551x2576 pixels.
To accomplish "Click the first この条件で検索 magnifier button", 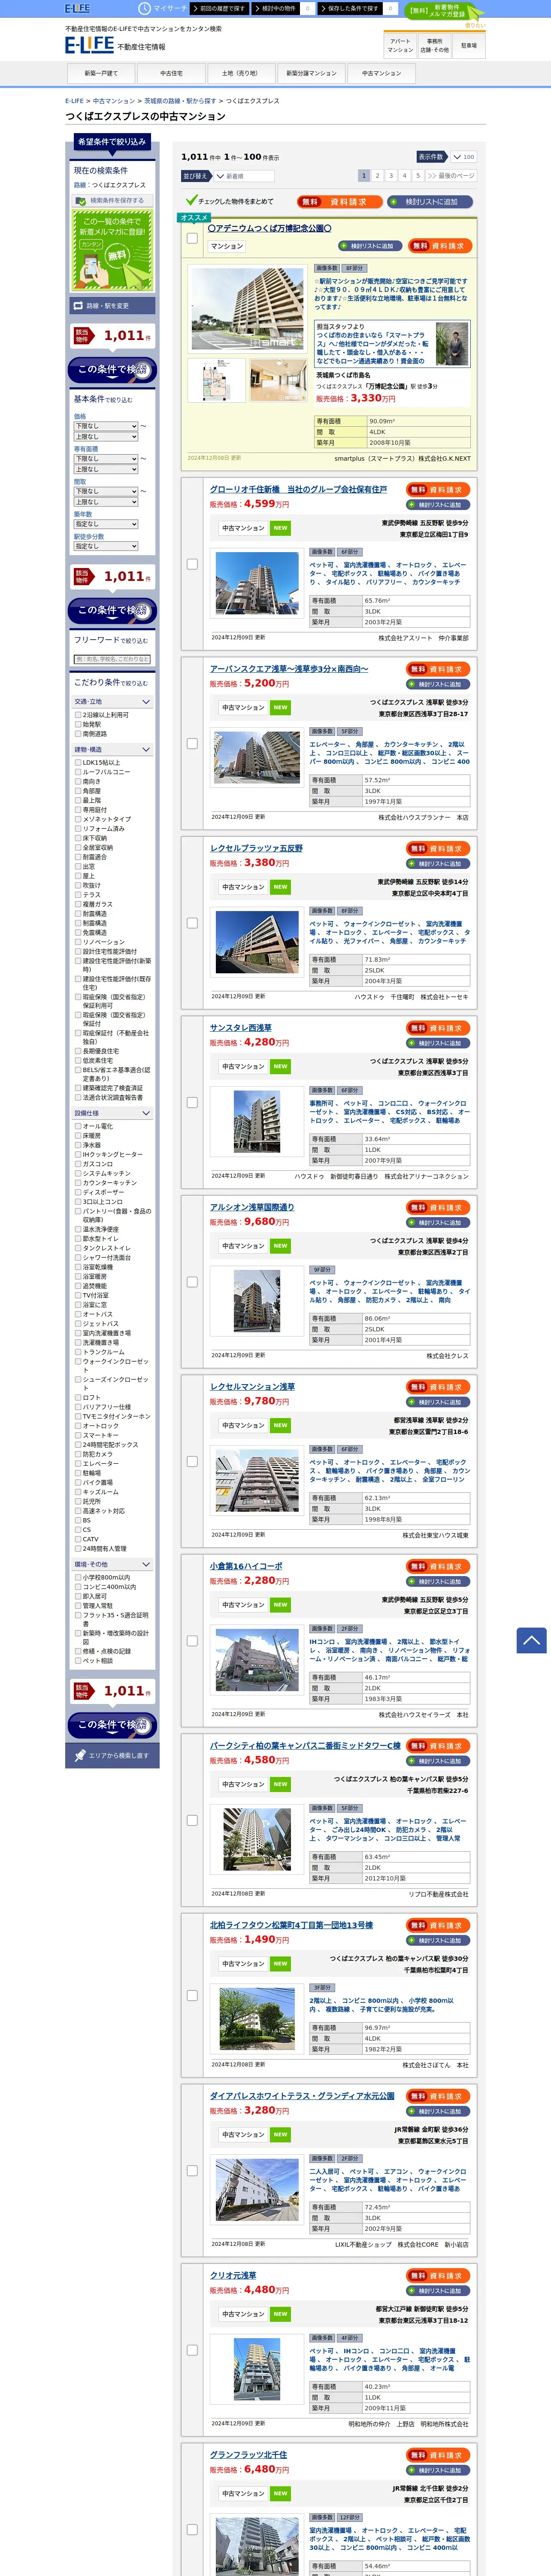I will tap(112, 370).
